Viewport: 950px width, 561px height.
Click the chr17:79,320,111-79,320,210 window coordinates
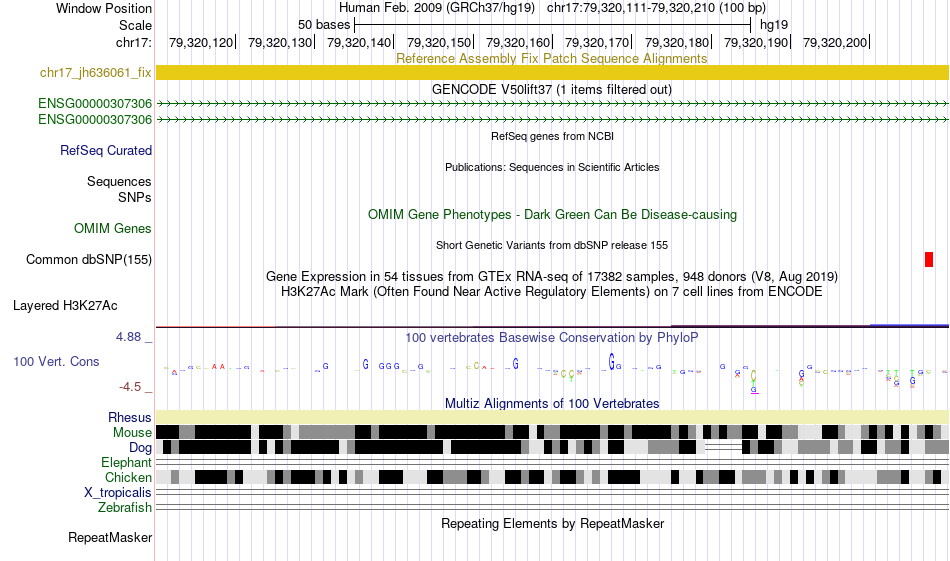[656, 8]
